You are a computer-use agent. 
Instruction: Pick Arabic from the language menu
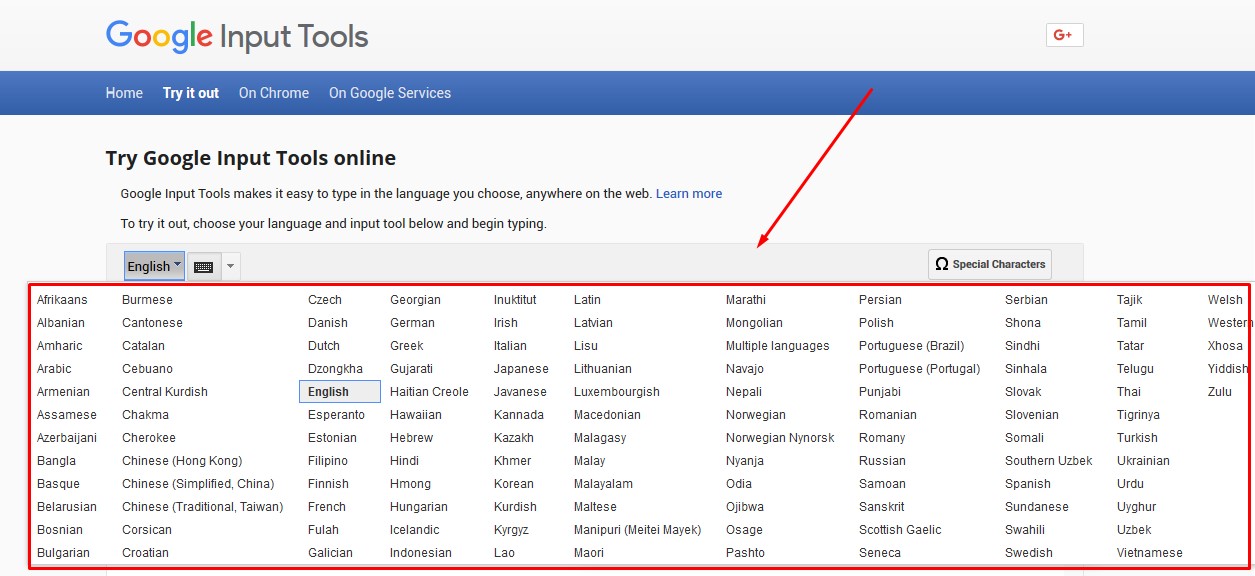[x=54, y=369]
